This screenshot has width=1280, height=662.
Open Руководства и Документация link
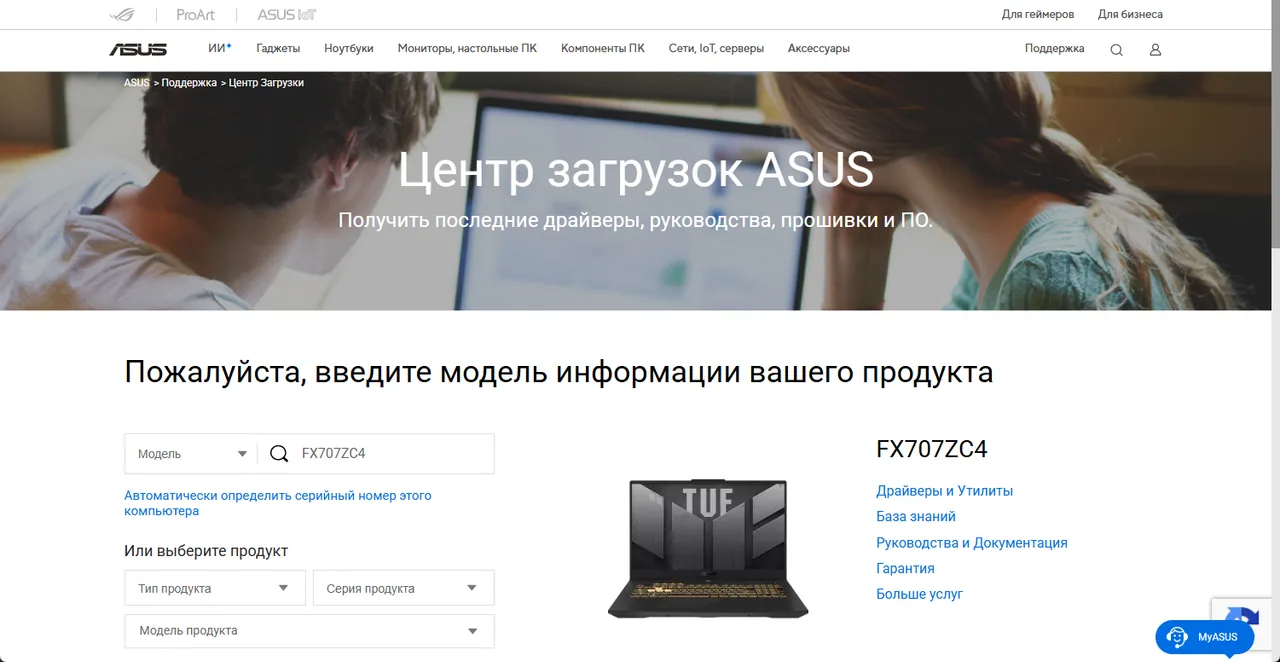click(972, 543)
